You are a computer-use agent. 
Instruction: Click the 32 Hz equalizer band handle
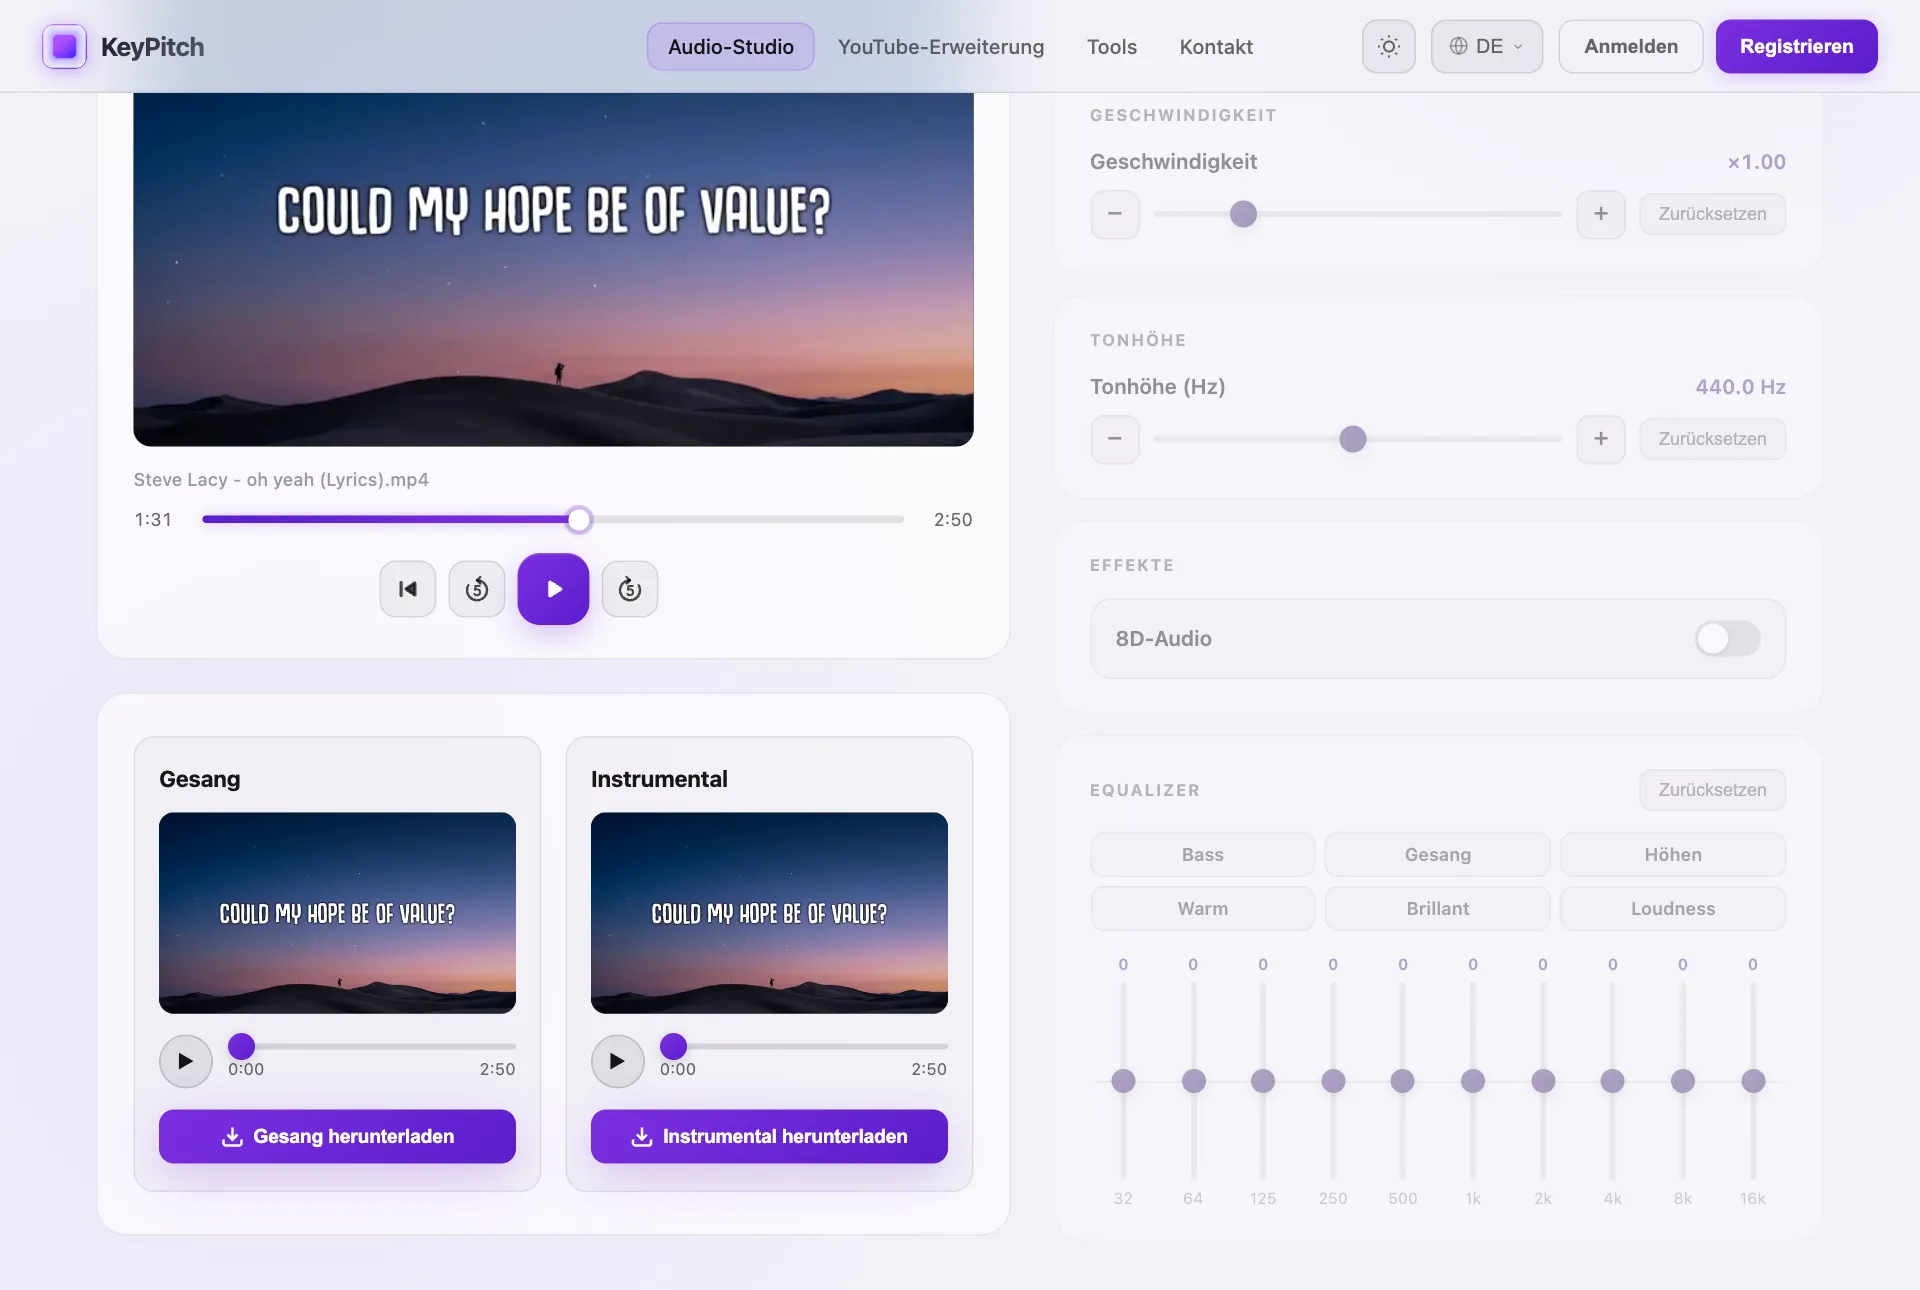[x=1123, y=1081]
